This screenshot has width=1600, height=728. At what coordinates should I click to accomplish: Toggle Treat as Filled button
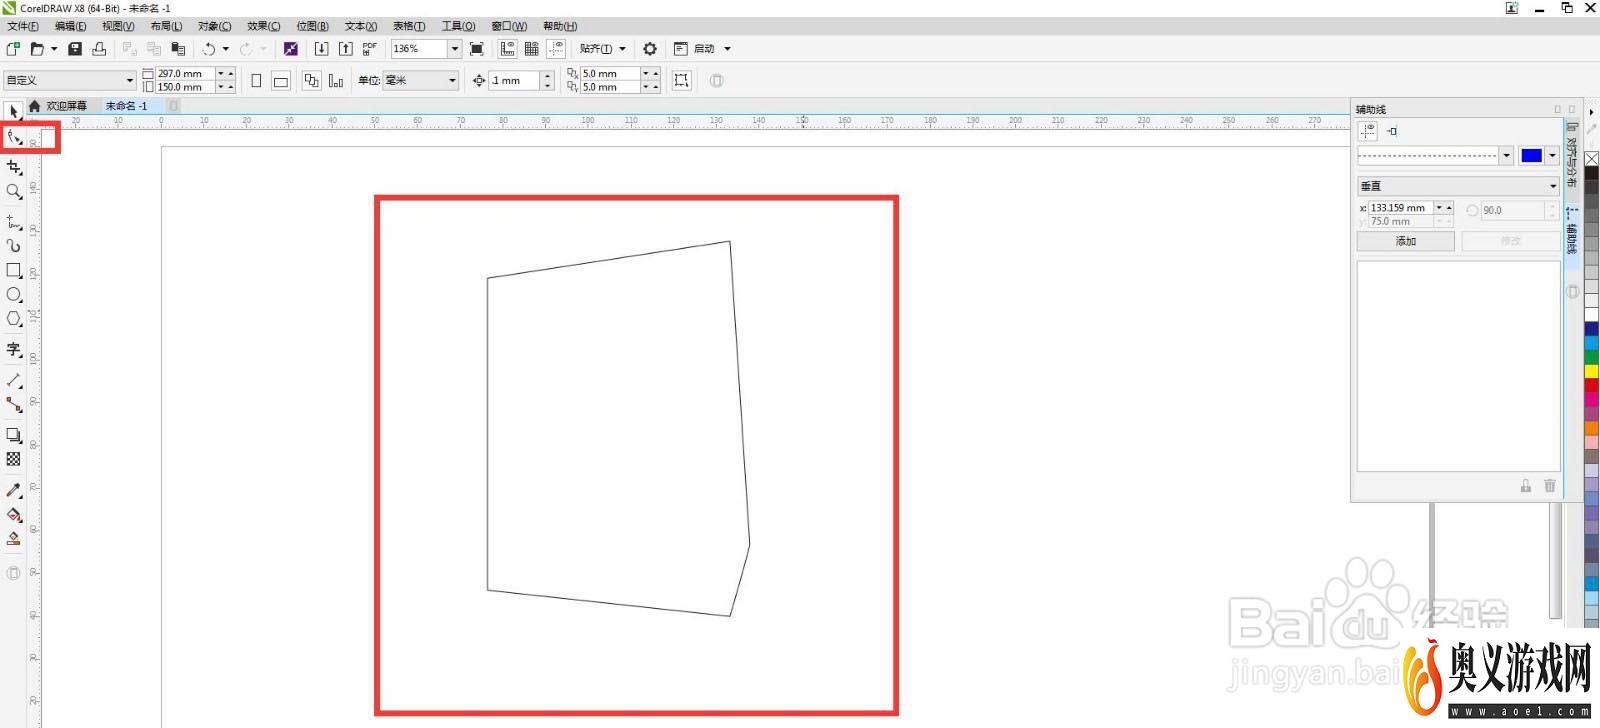[x=682, y=80]
